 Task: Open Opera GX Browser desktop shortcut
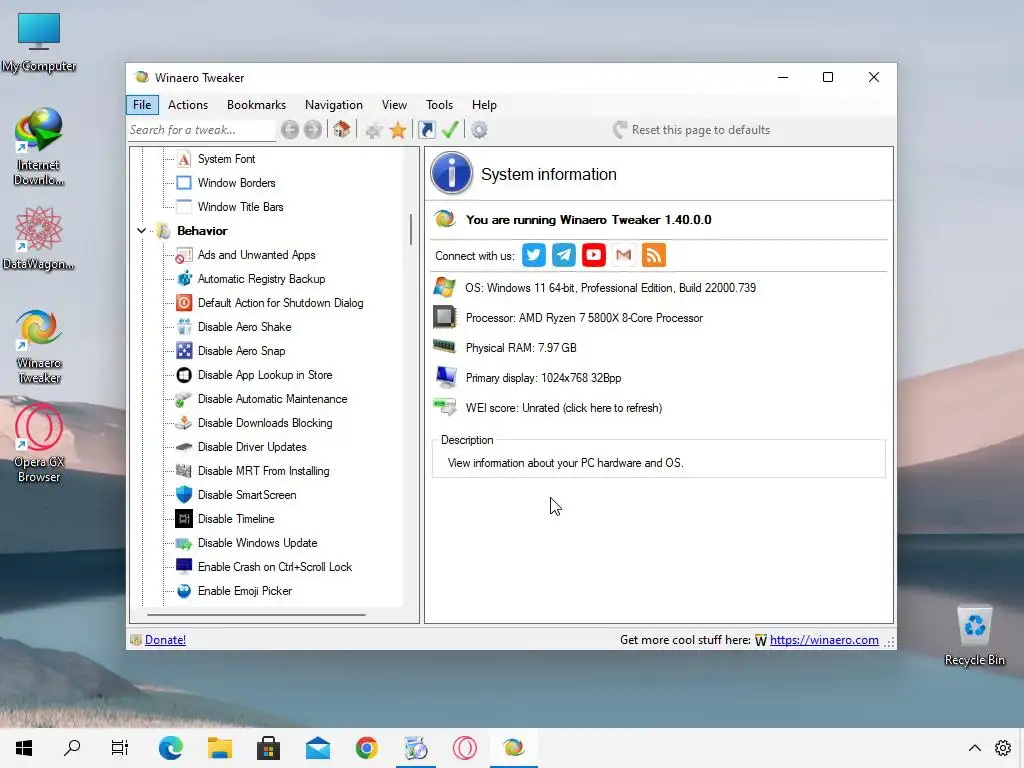(39, 444)
